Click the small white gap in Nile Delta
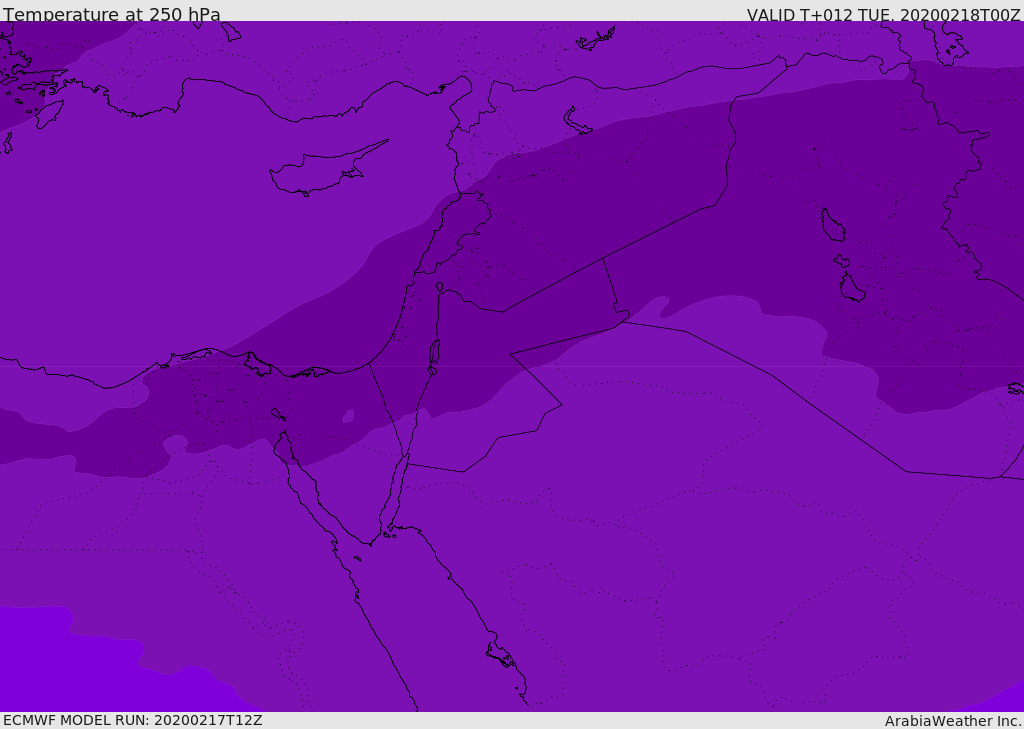 [348, 416]
